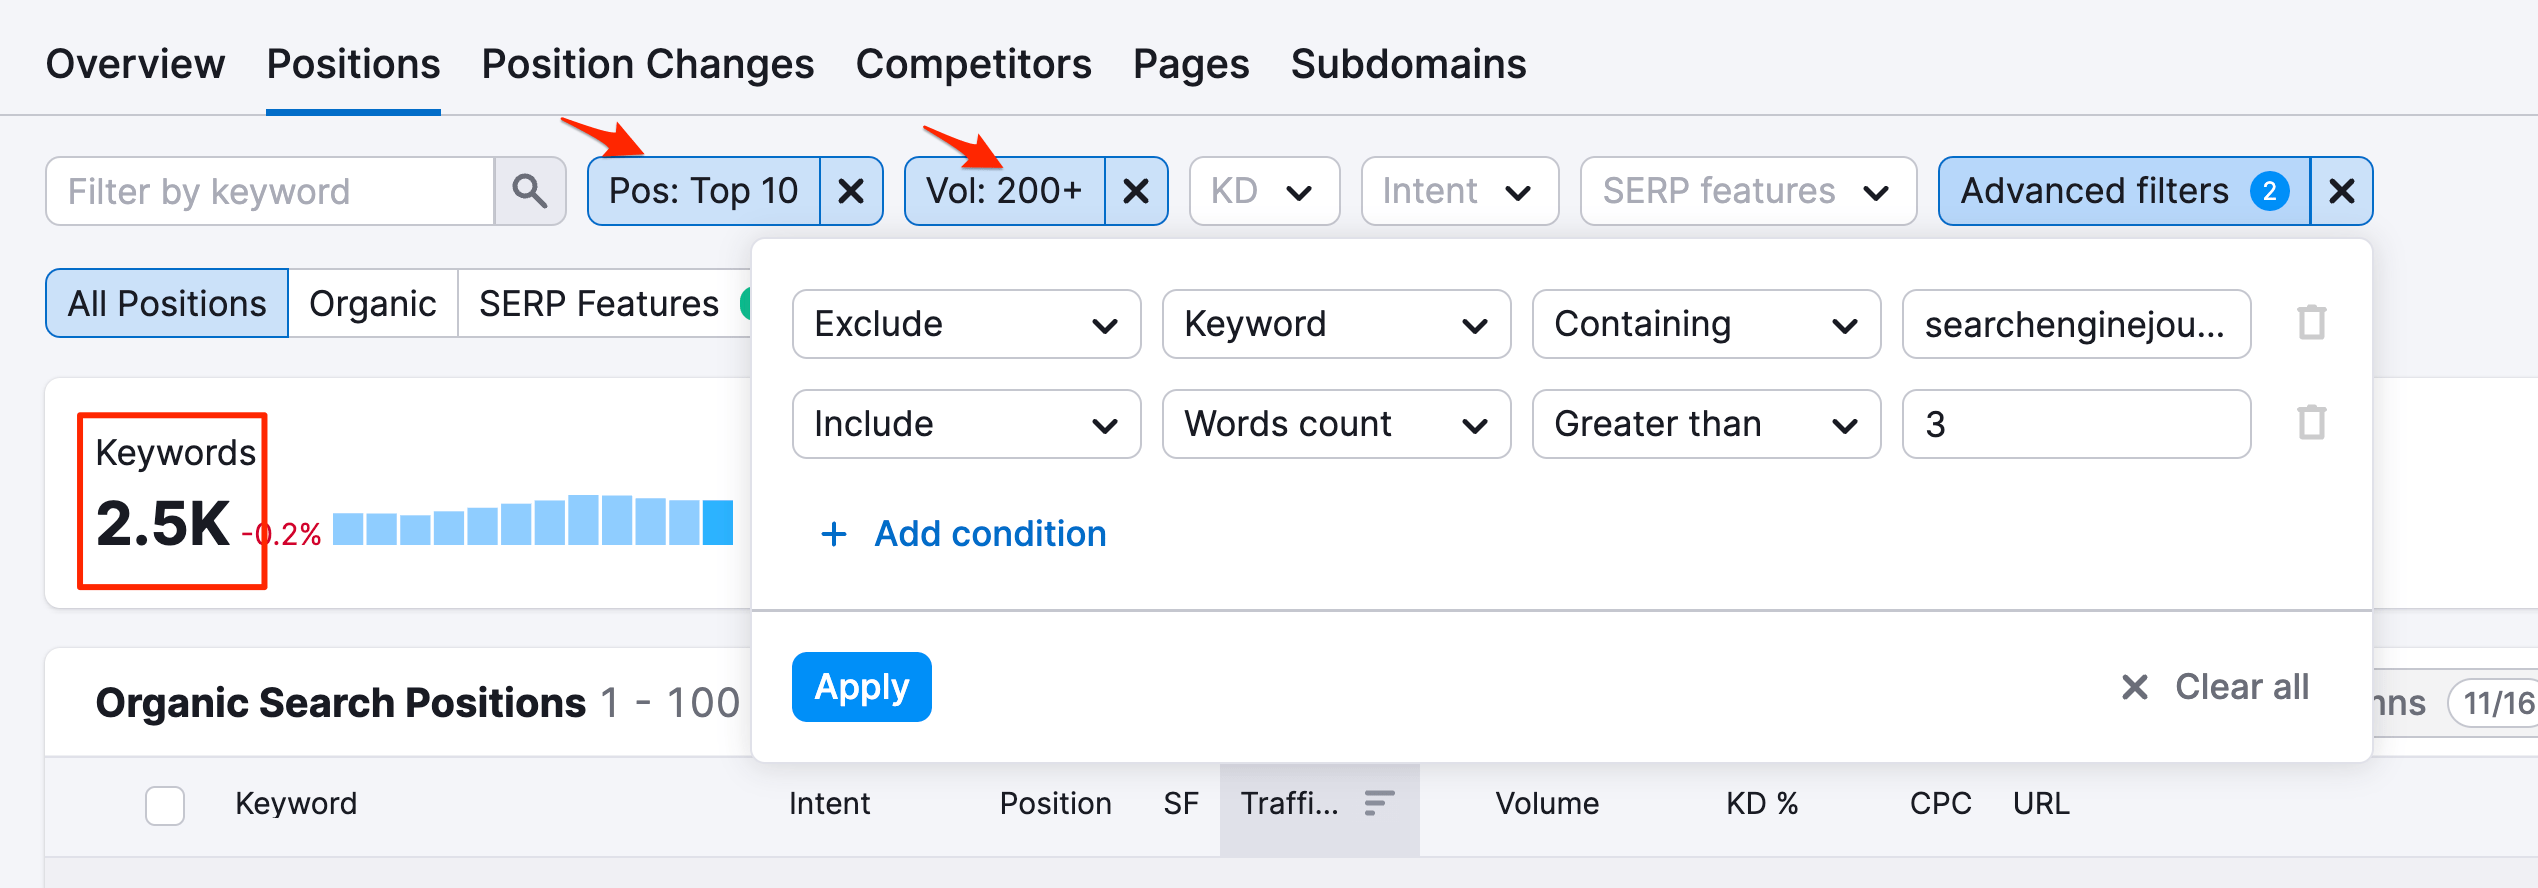Focus the Filter by keyword field

270,191
